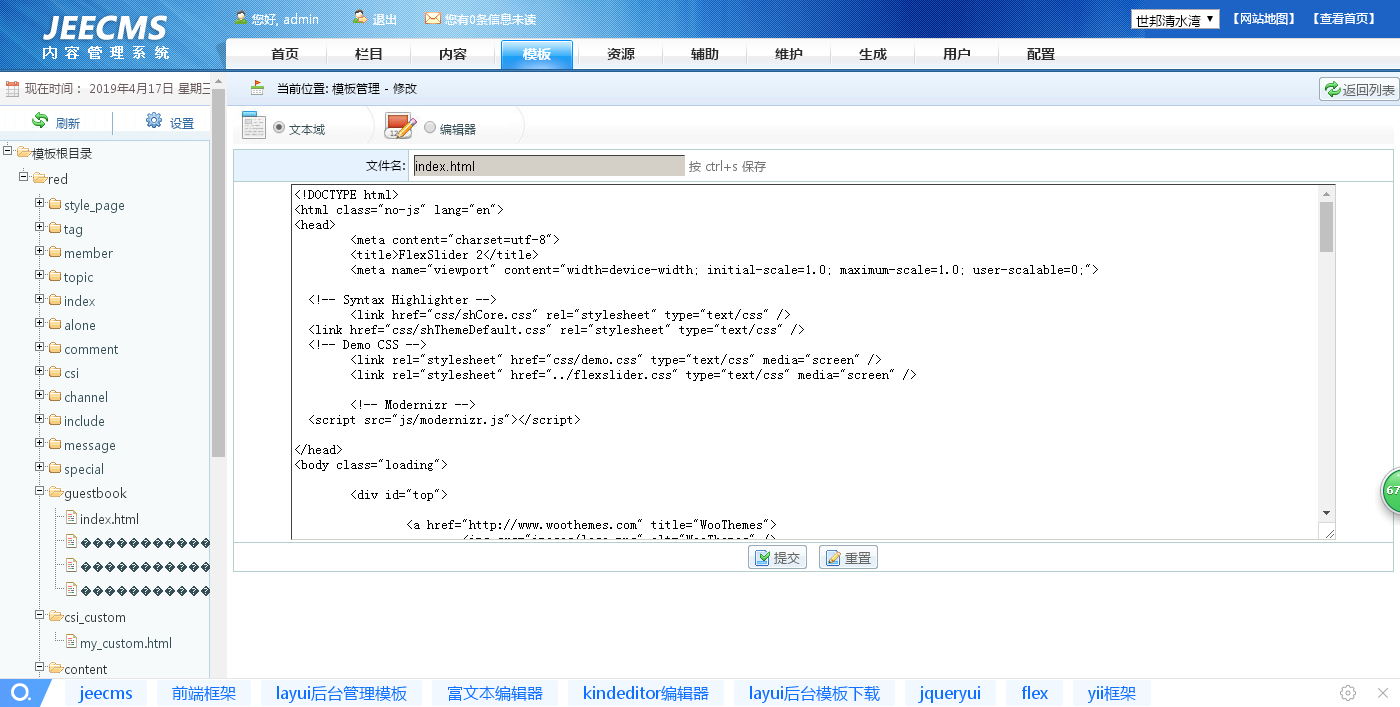1400x707 pixels.
Task: Select the content folder tree item
Action: (86, 669)
